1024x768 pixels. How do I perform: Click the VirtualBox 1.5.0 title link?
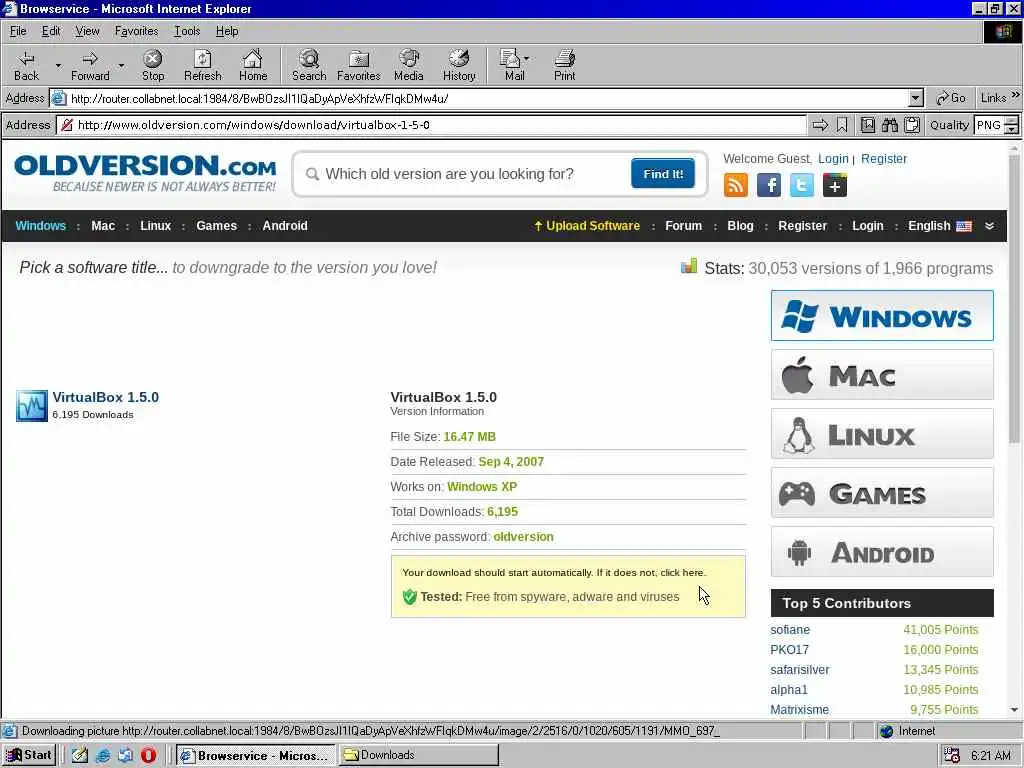[x=105, y=397]
